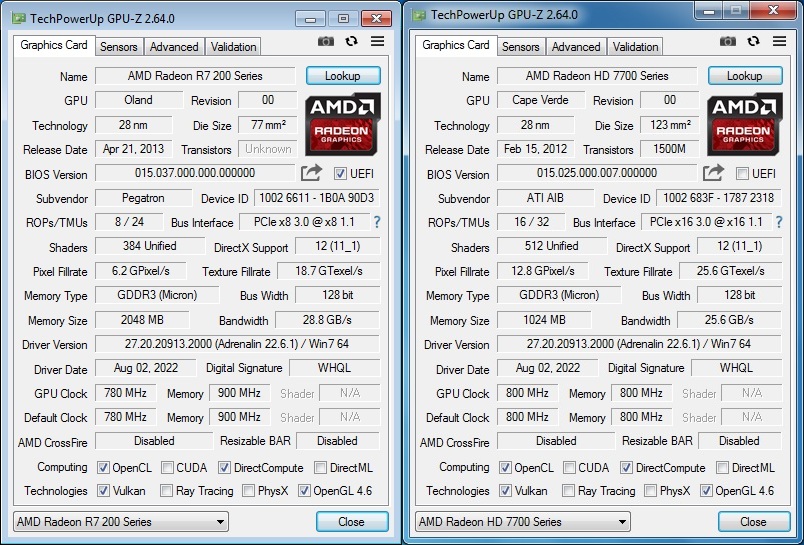804x545 pixels.
Task: Click Memory Size value 2048 MB
Action: (142, 320)
